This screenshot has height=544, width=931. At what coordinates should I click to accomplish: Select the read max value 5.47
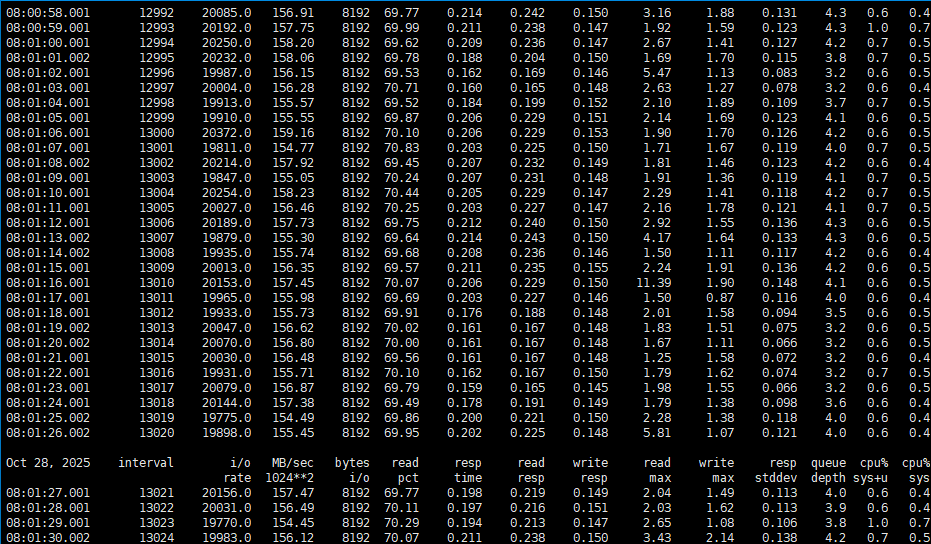pos(656,72)
